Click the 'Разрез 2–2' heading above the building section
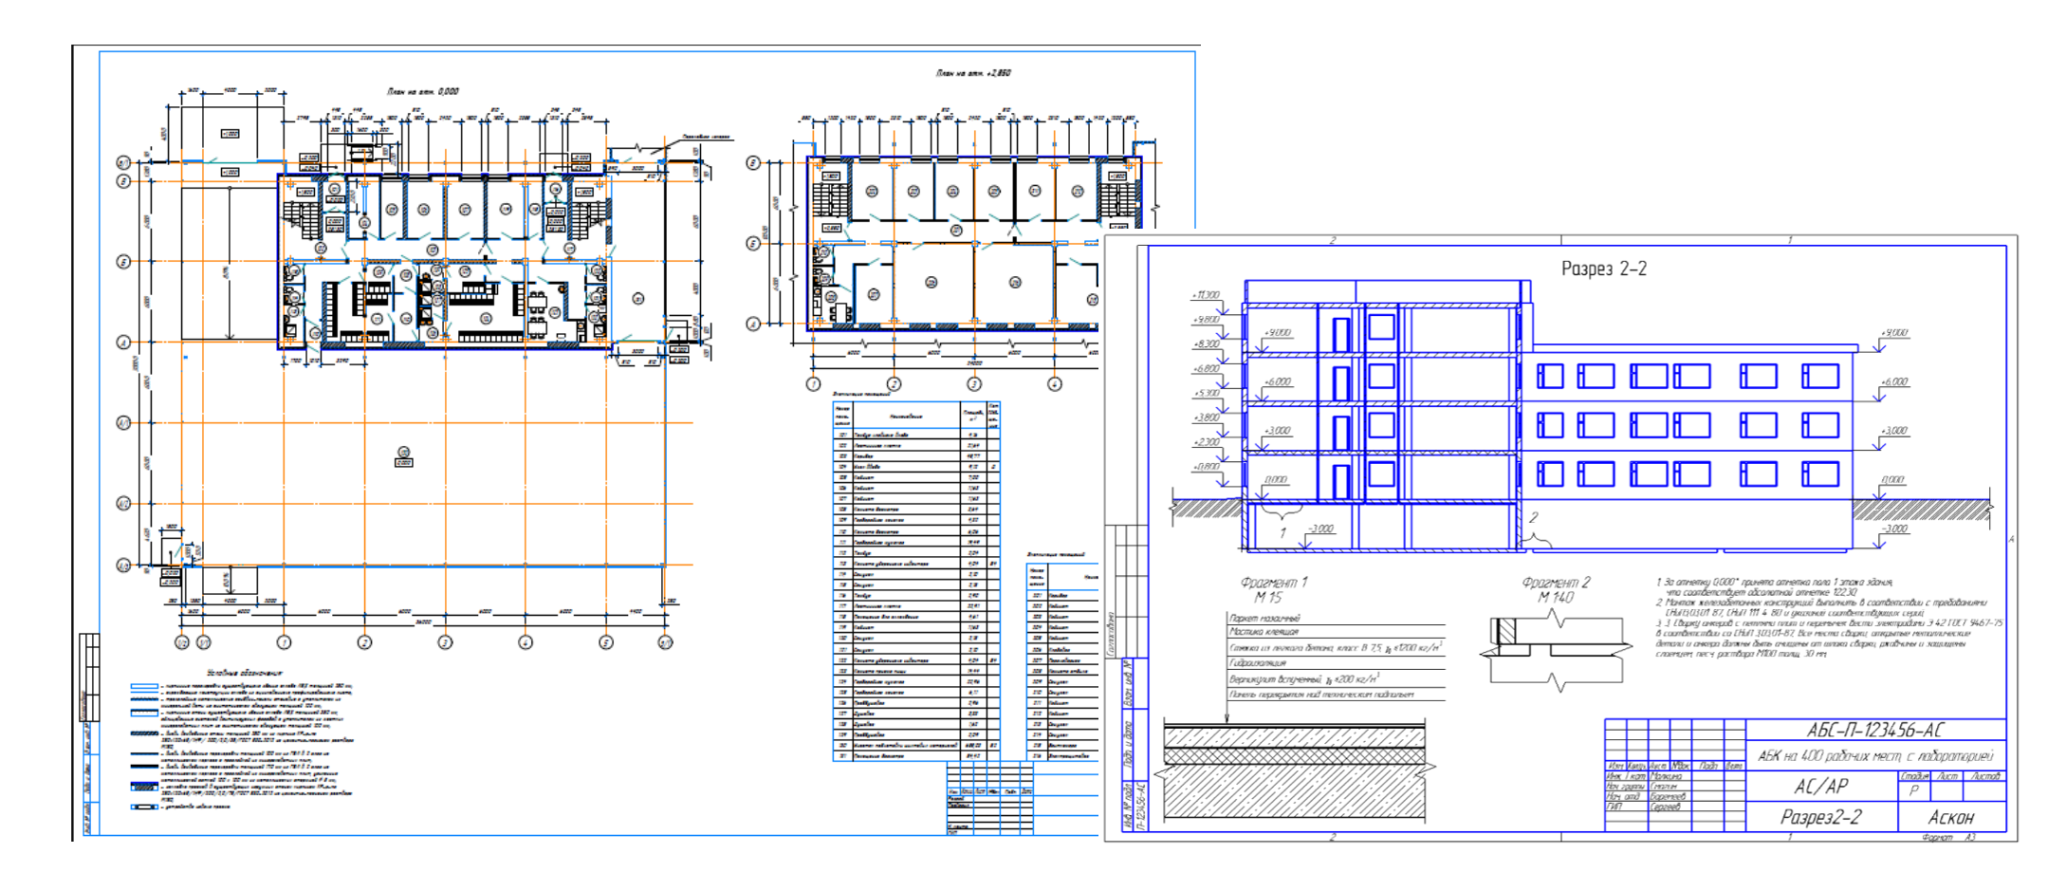This screenshot has height=872, width=2048. [x=1604, y=269]
